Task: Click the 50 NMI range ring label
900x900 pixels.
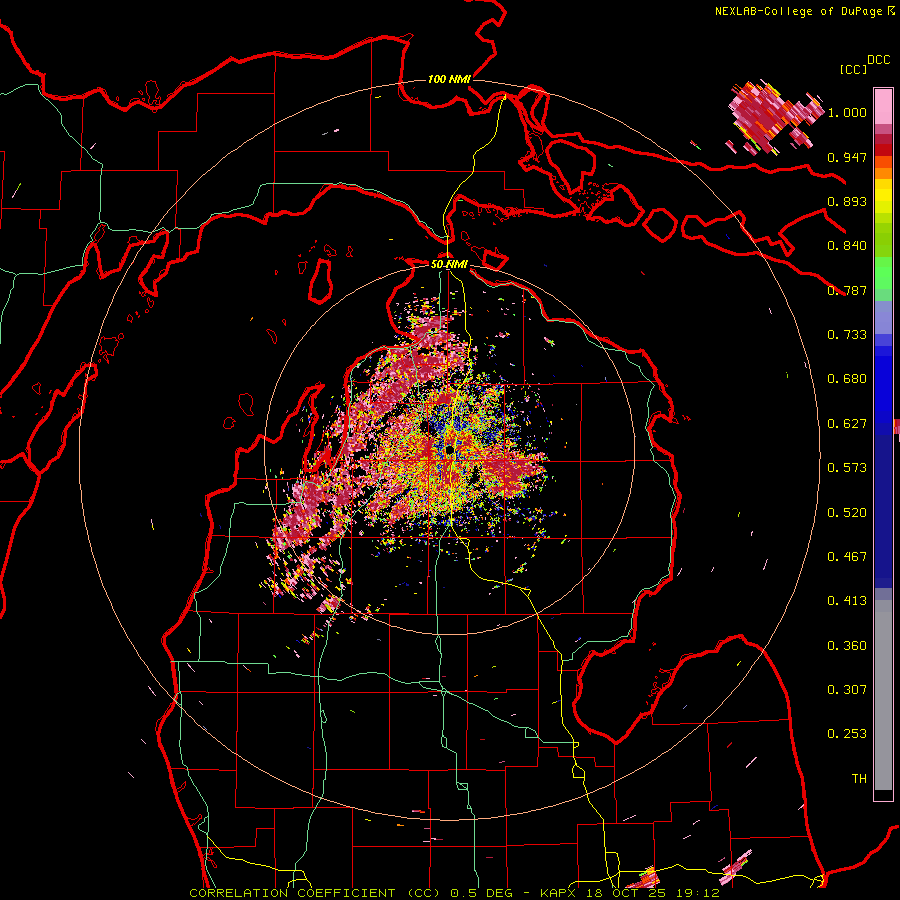Action: pos(449,264)
